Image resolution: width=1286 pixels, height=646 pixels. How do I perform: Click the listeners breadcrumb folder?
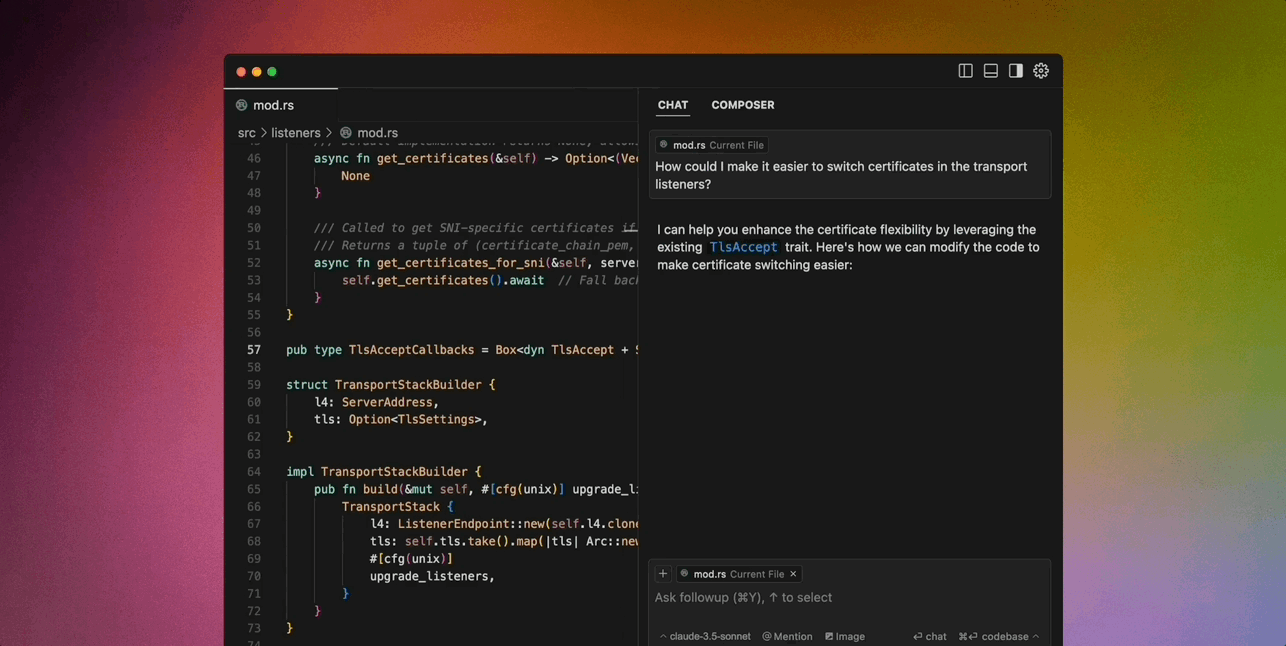[295, 133]
